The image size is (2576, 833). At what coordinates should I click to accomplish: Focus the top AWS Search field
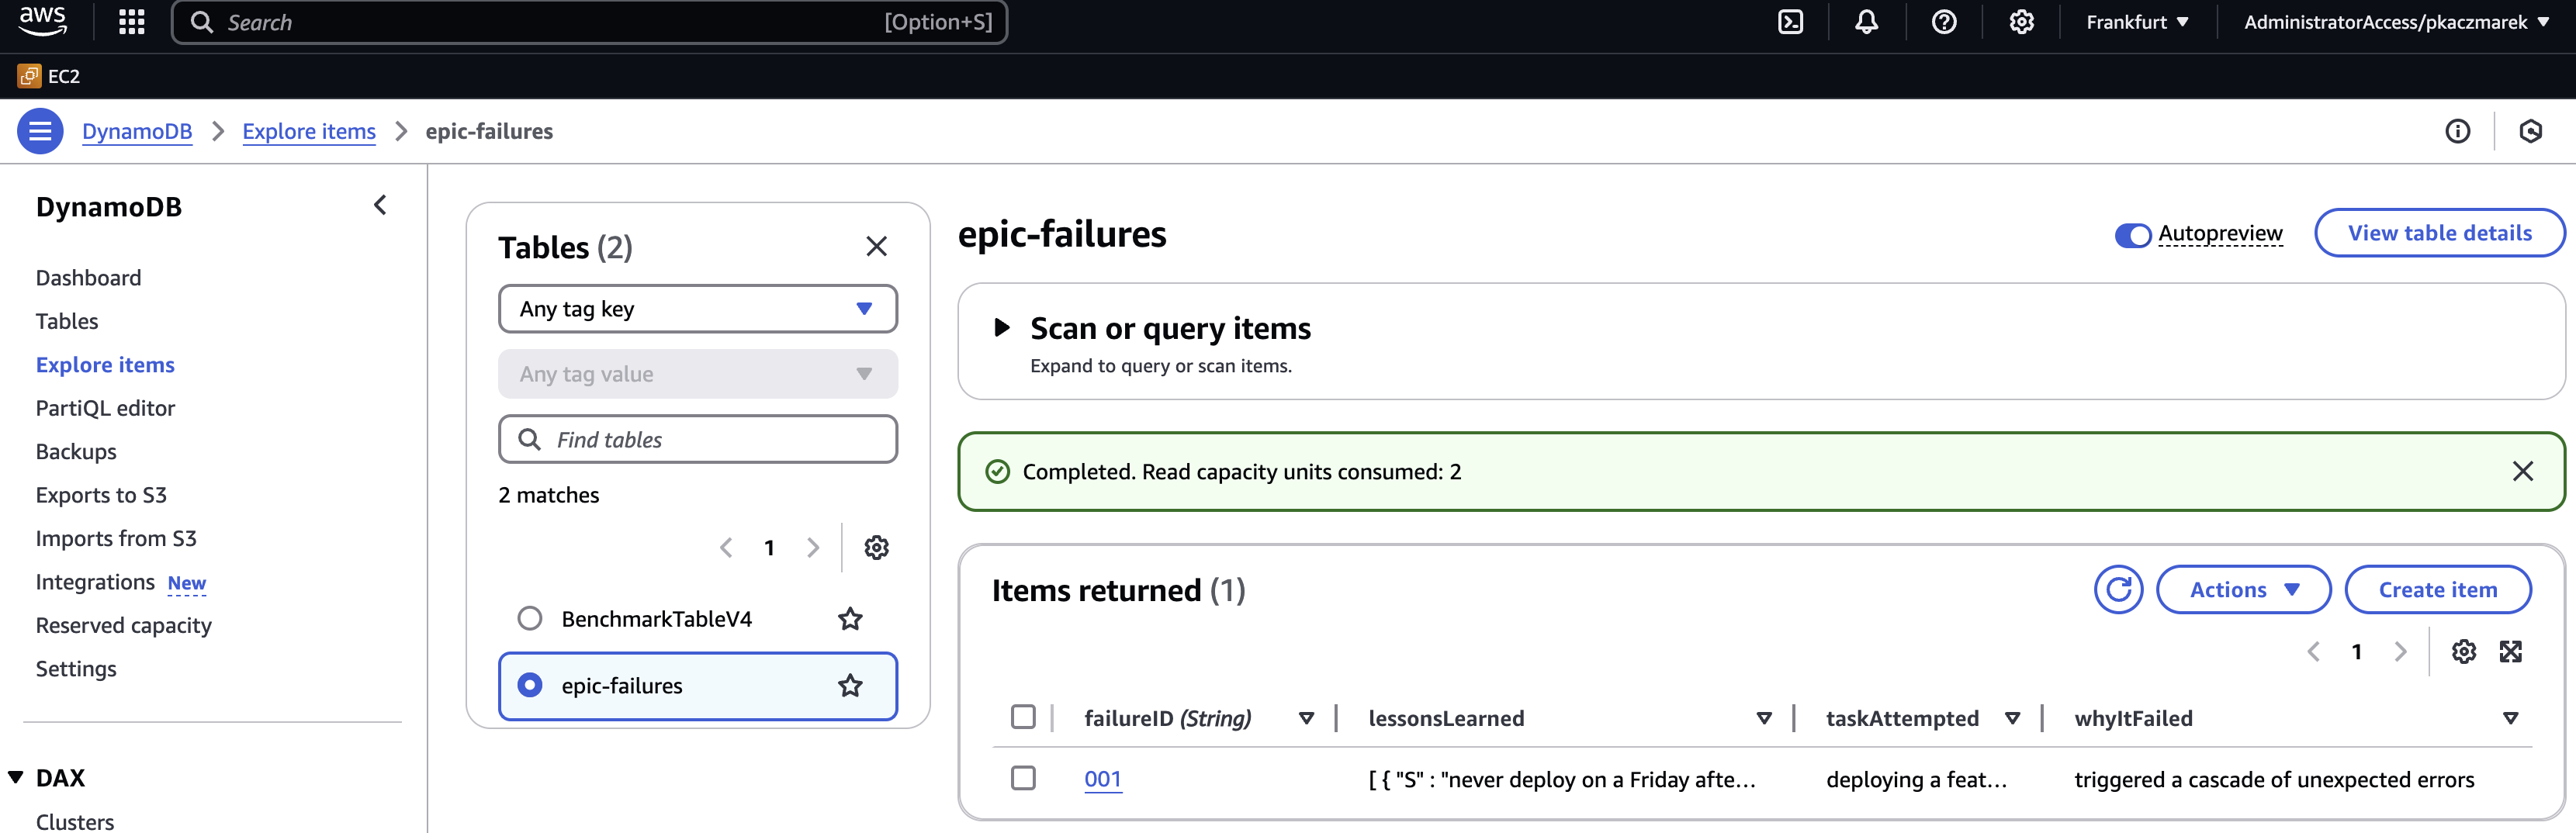(x=590, y=22)
